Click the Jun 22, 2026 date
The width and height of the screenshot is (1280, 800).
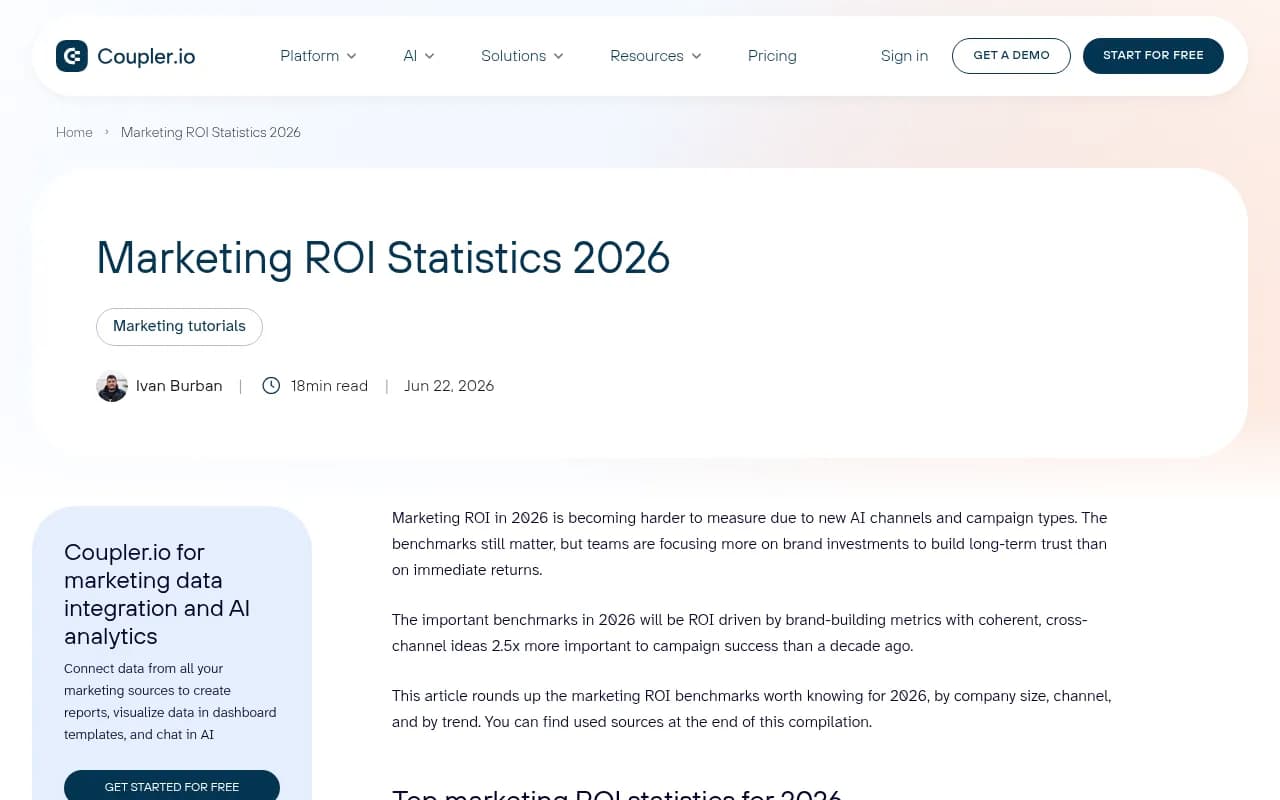pyautogui.click(x=449, y=386)
